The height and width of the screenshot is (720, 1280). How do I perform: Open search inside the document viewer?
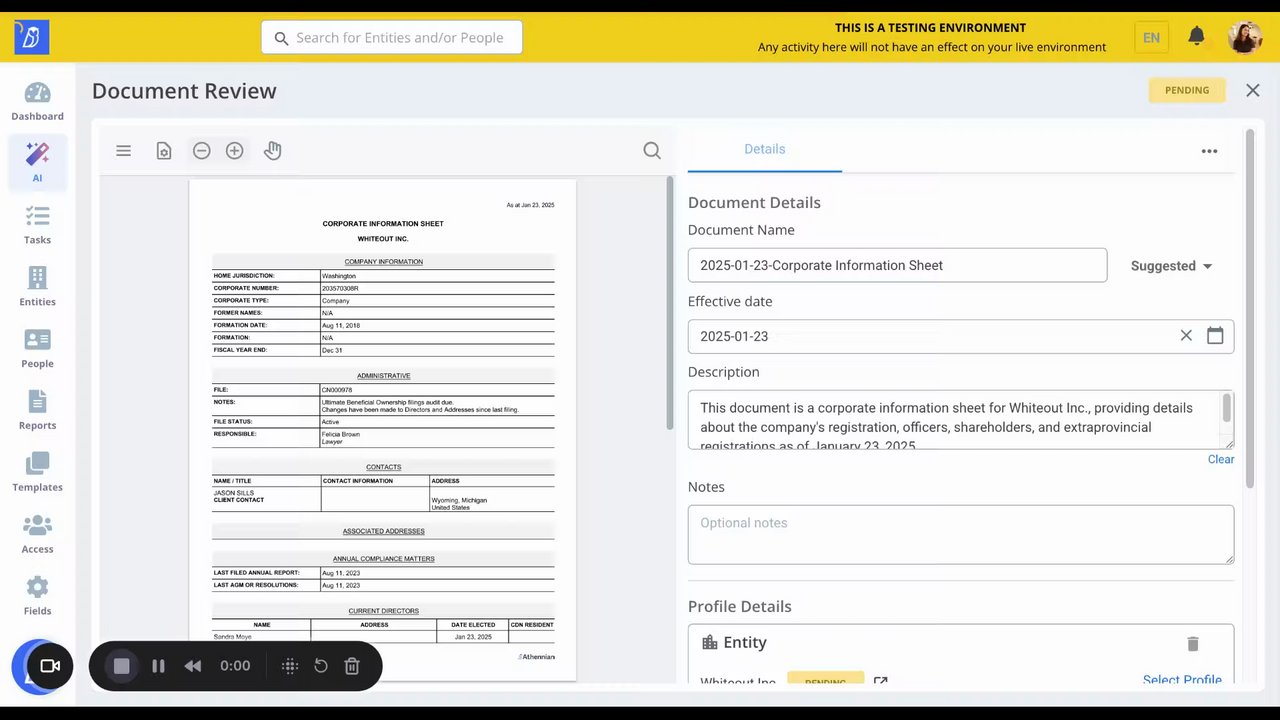[652, 150]
